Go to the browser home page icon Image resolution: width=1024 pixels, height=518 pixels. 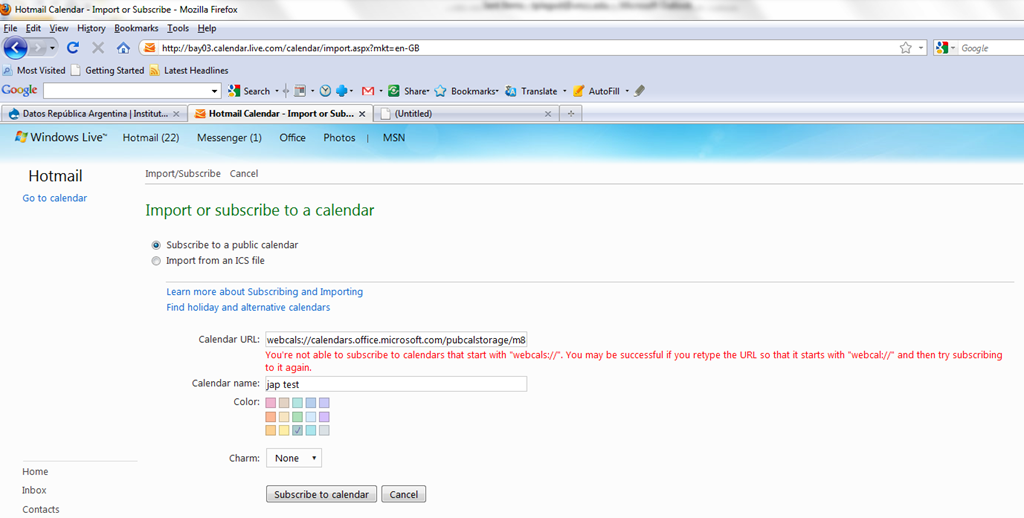123,47
